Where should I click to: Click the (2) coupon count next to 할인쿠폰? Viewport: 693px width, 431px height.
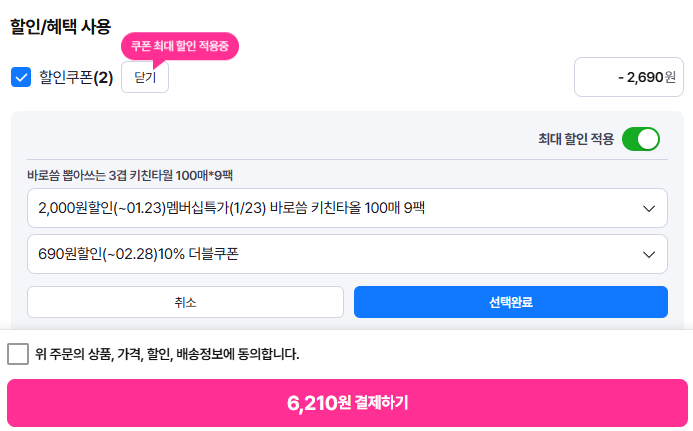(103, 77)
